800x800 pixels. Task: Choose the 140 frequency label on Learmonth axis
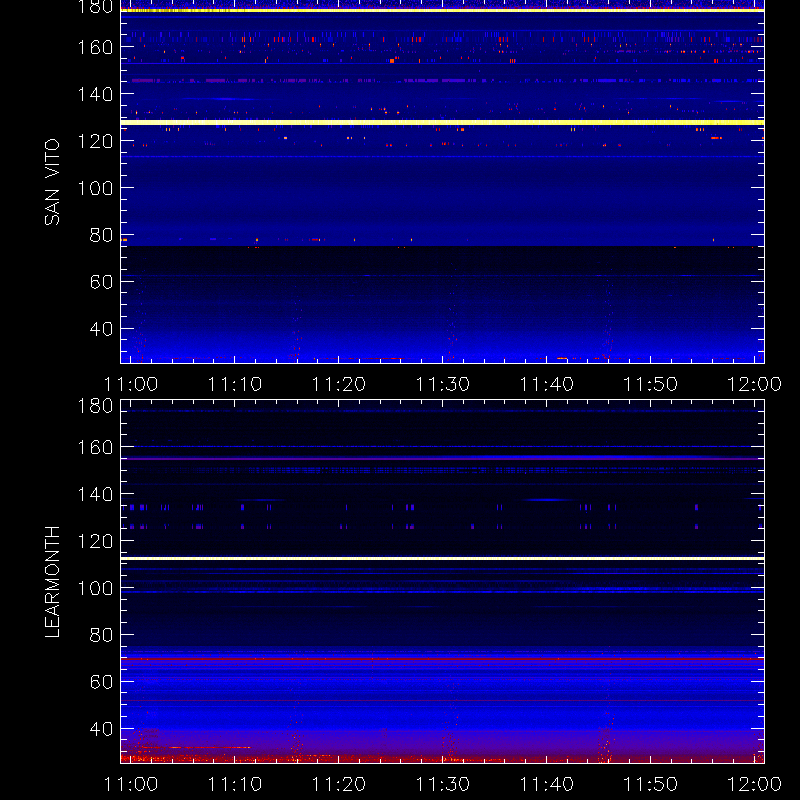pyautogui.click(x=95, y=494)
